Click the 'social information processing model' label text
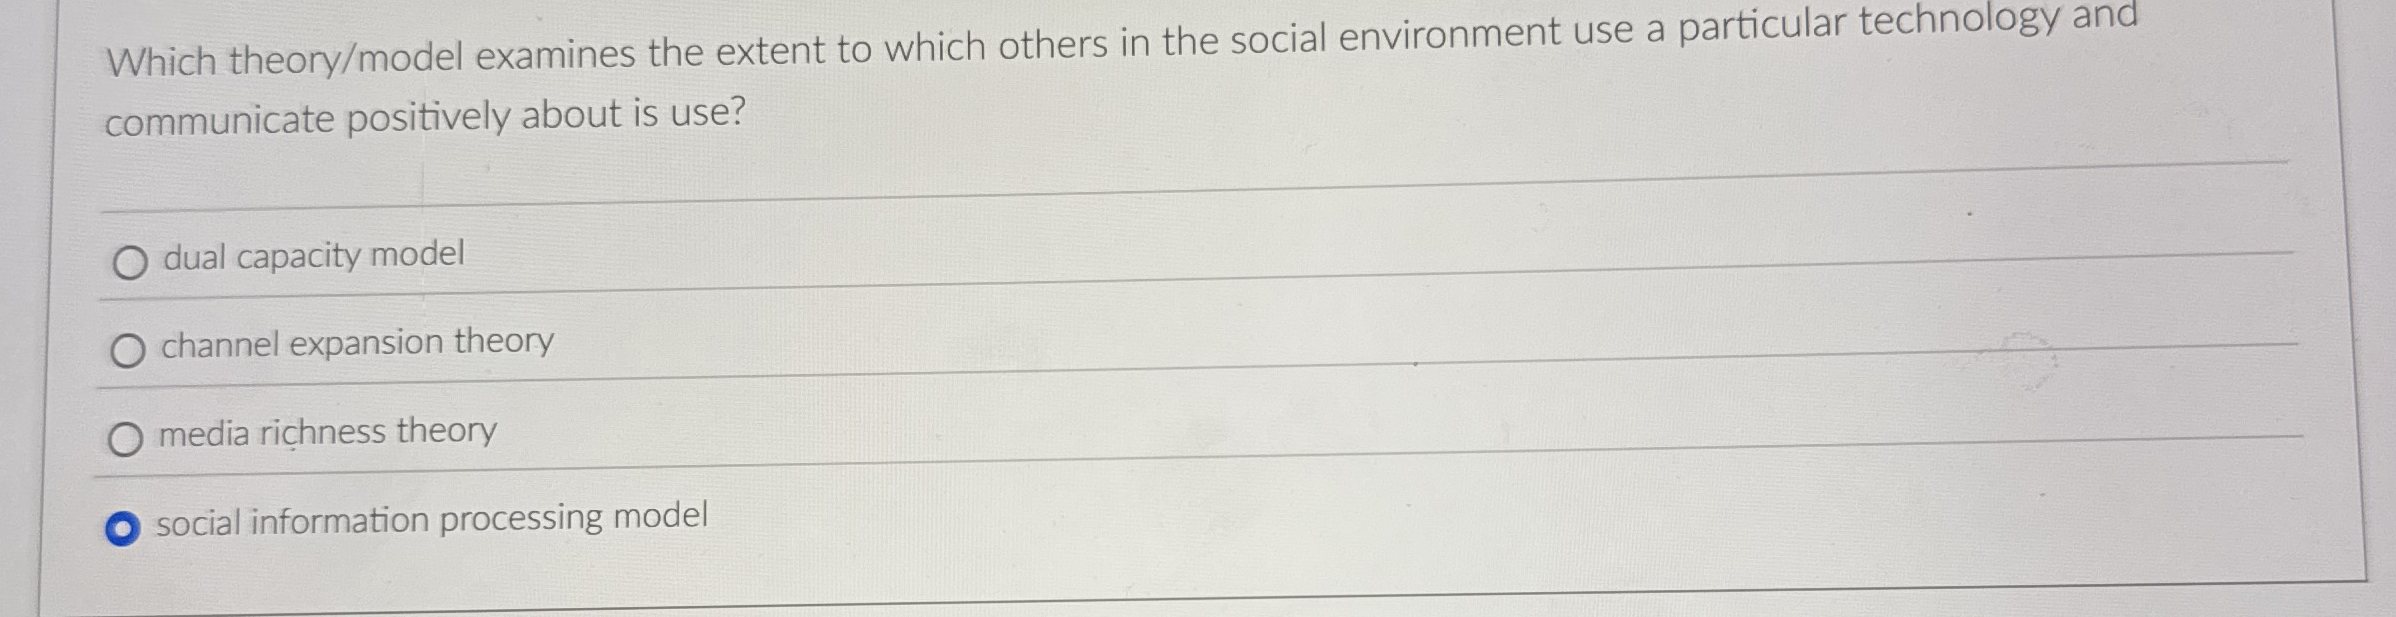The width and height of the screenshot is (2396, 617). click(431, 519)
